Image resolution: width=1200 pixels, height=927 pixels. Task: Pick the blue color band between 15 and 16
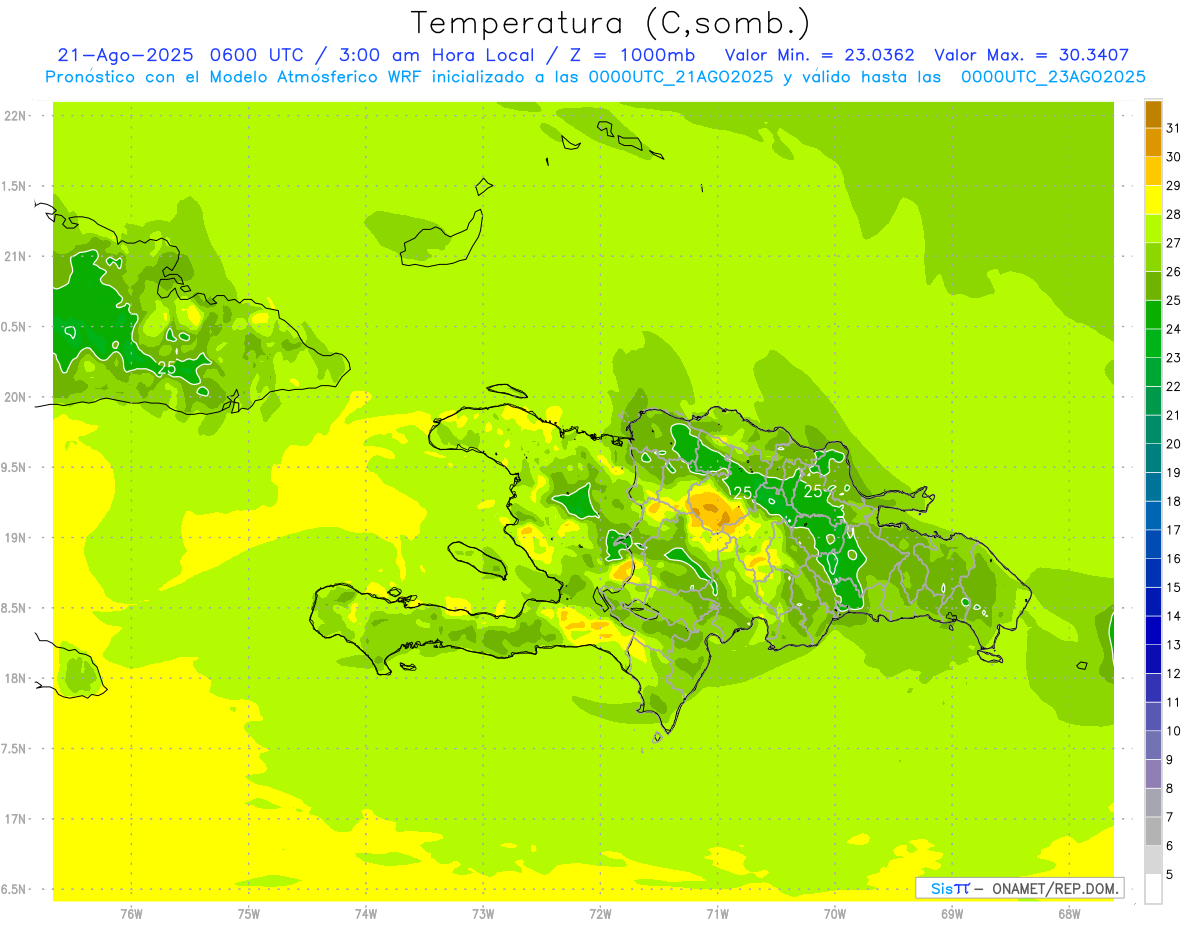point(1153,573)
